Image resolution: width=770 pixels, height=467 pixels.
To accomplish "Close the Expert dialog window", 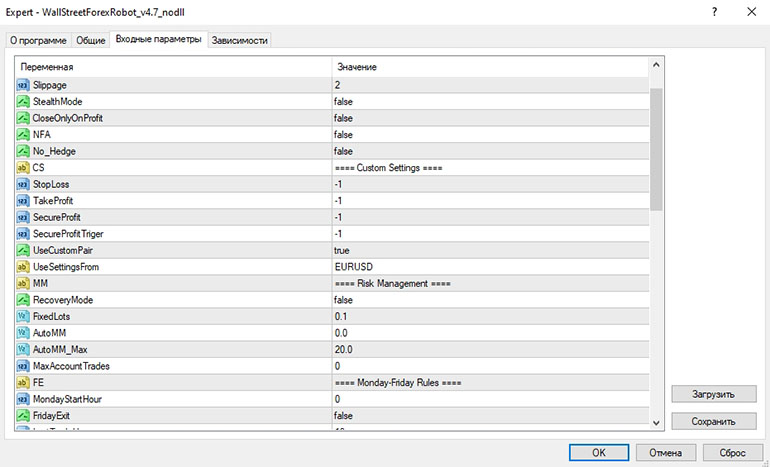I will tap(751, 12).
